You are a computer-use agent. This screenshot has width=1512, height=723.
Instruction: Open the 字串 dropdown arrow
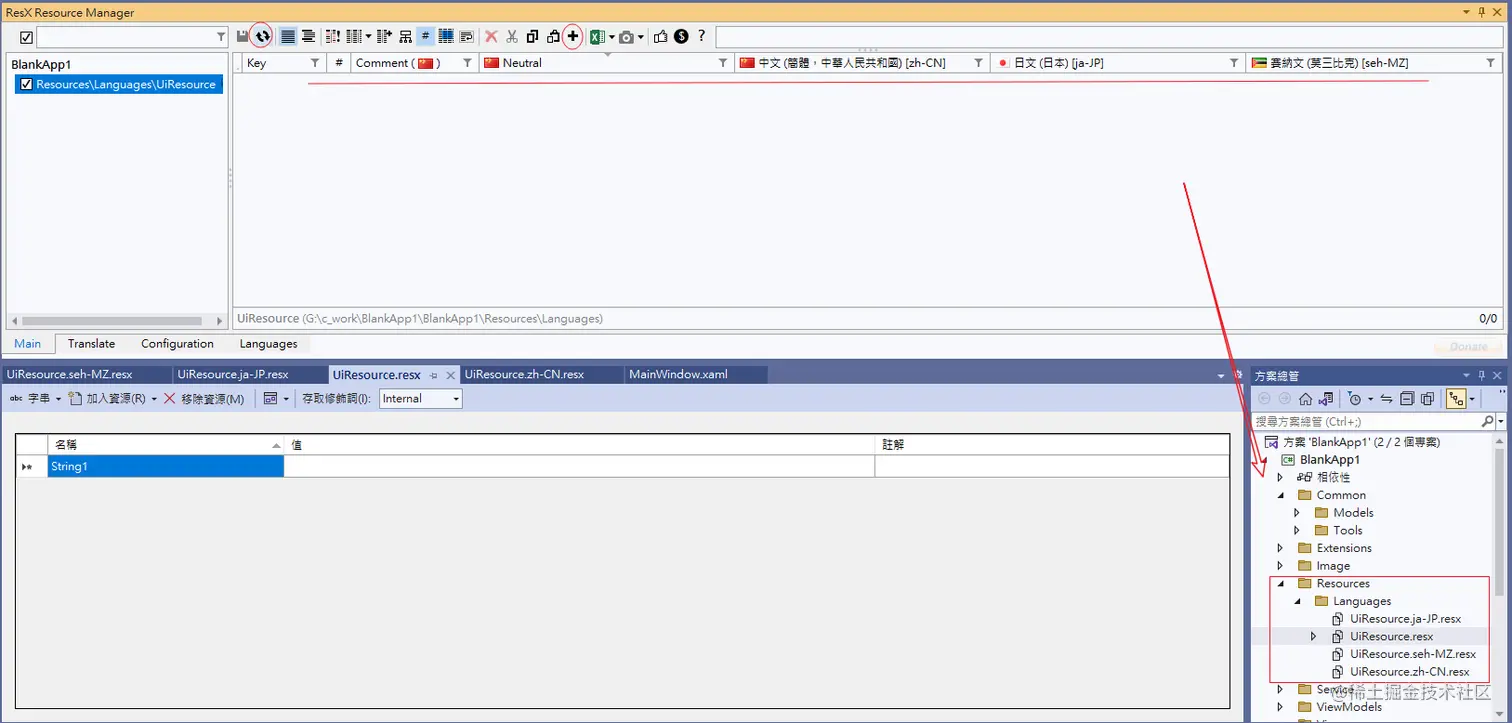click(58, 399)
